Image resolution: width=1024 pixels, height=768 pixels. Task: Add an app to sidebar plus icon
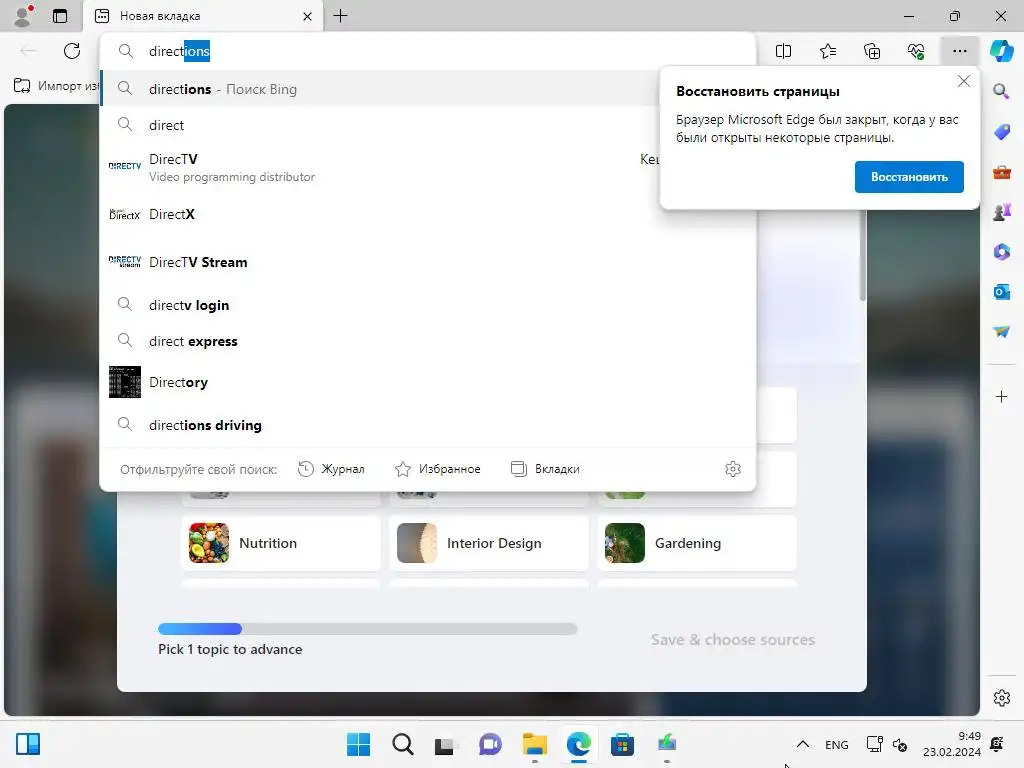[1001, 396]
